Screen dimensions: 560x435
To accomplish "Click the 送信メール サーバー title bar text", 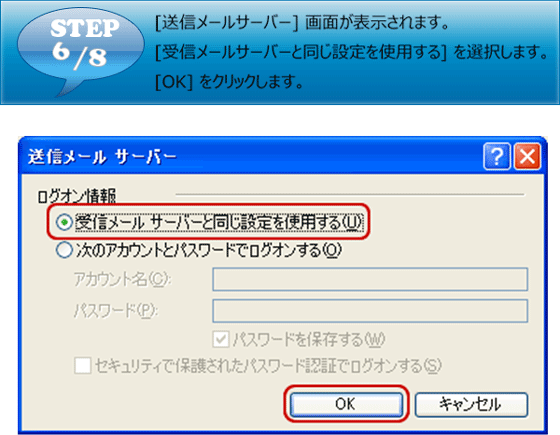I will click(x=102, y=157).
